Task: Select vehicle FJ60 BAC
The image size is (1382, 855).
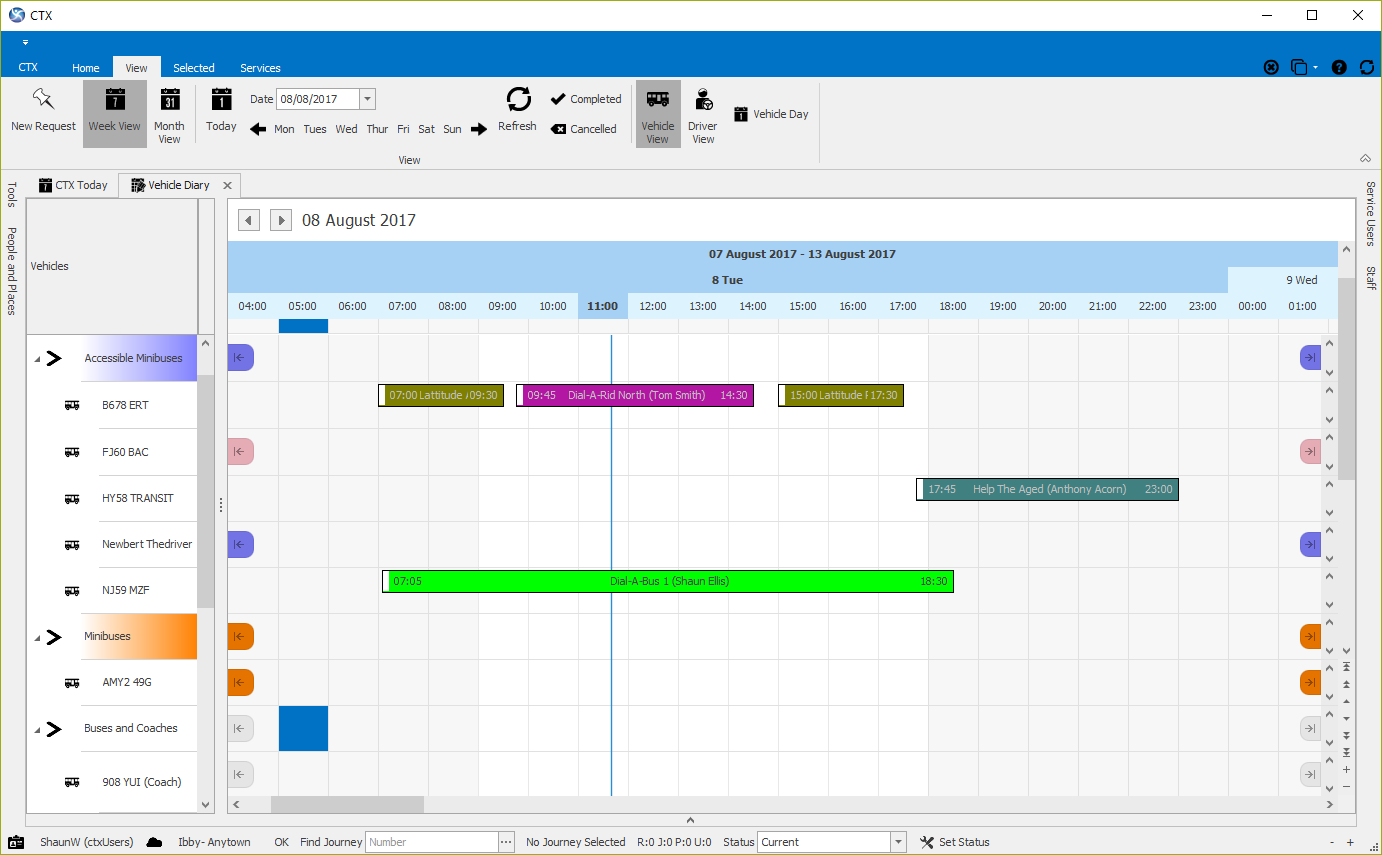Action: [x=125, y=452]
